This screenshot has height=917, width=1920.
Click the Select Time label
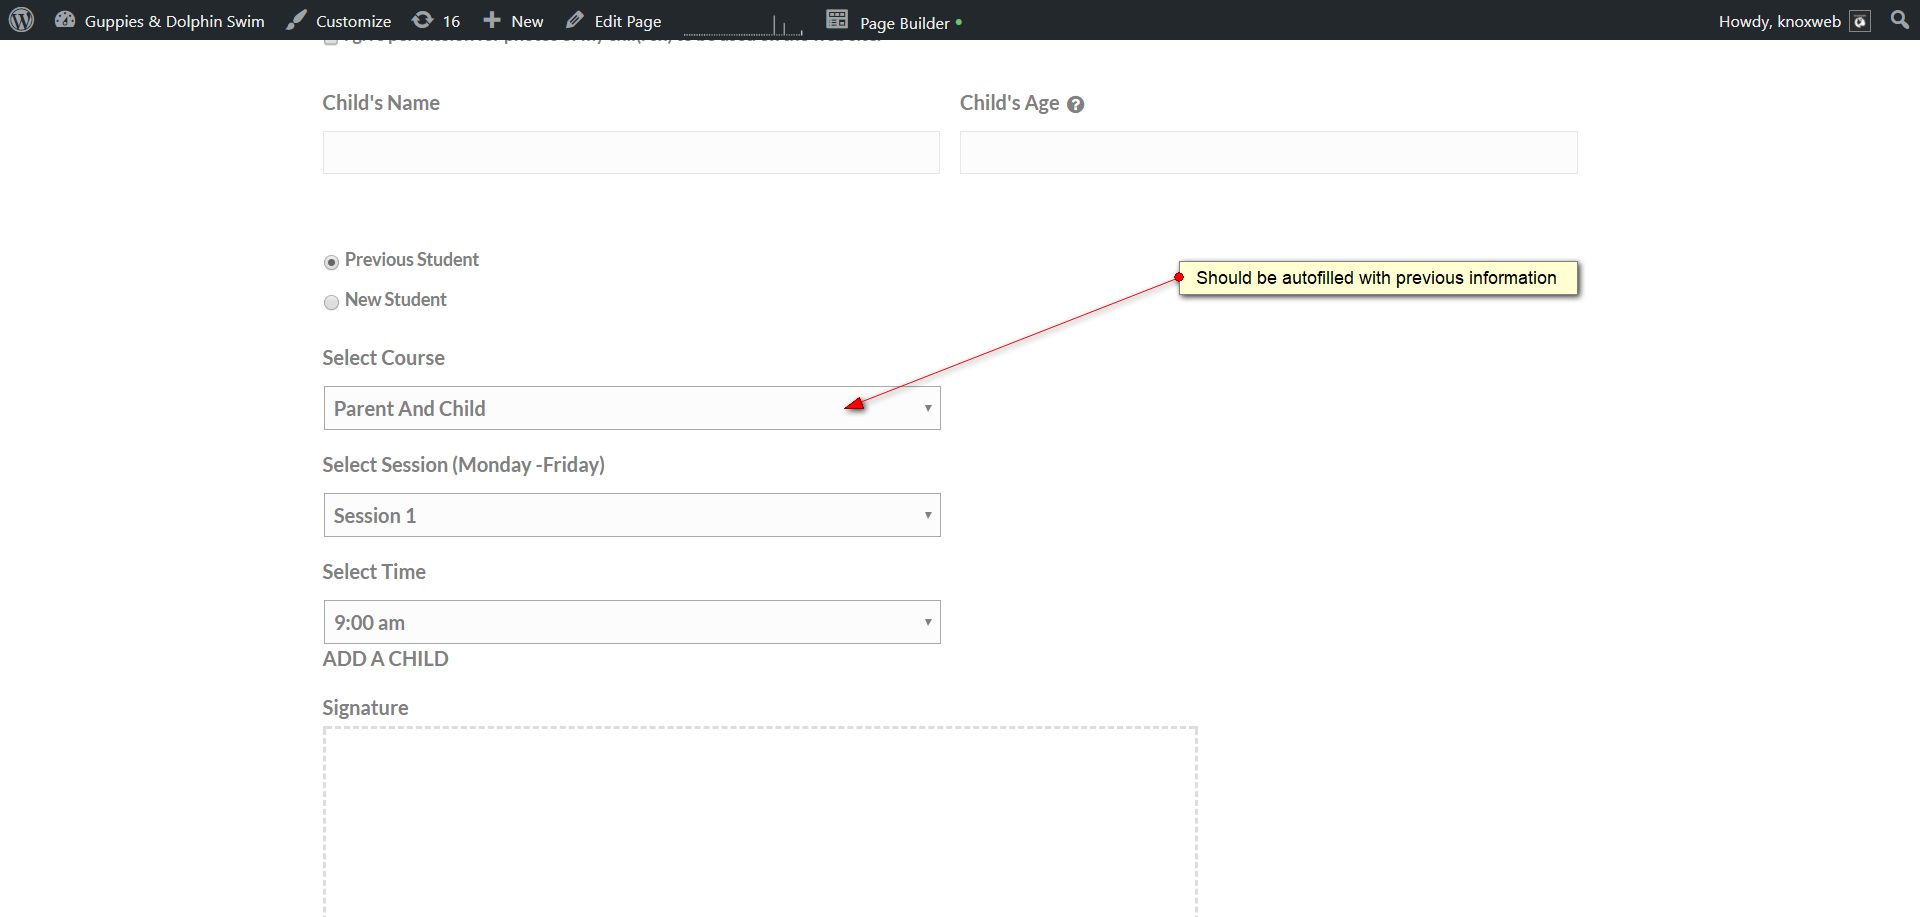(x=374, y=572)
